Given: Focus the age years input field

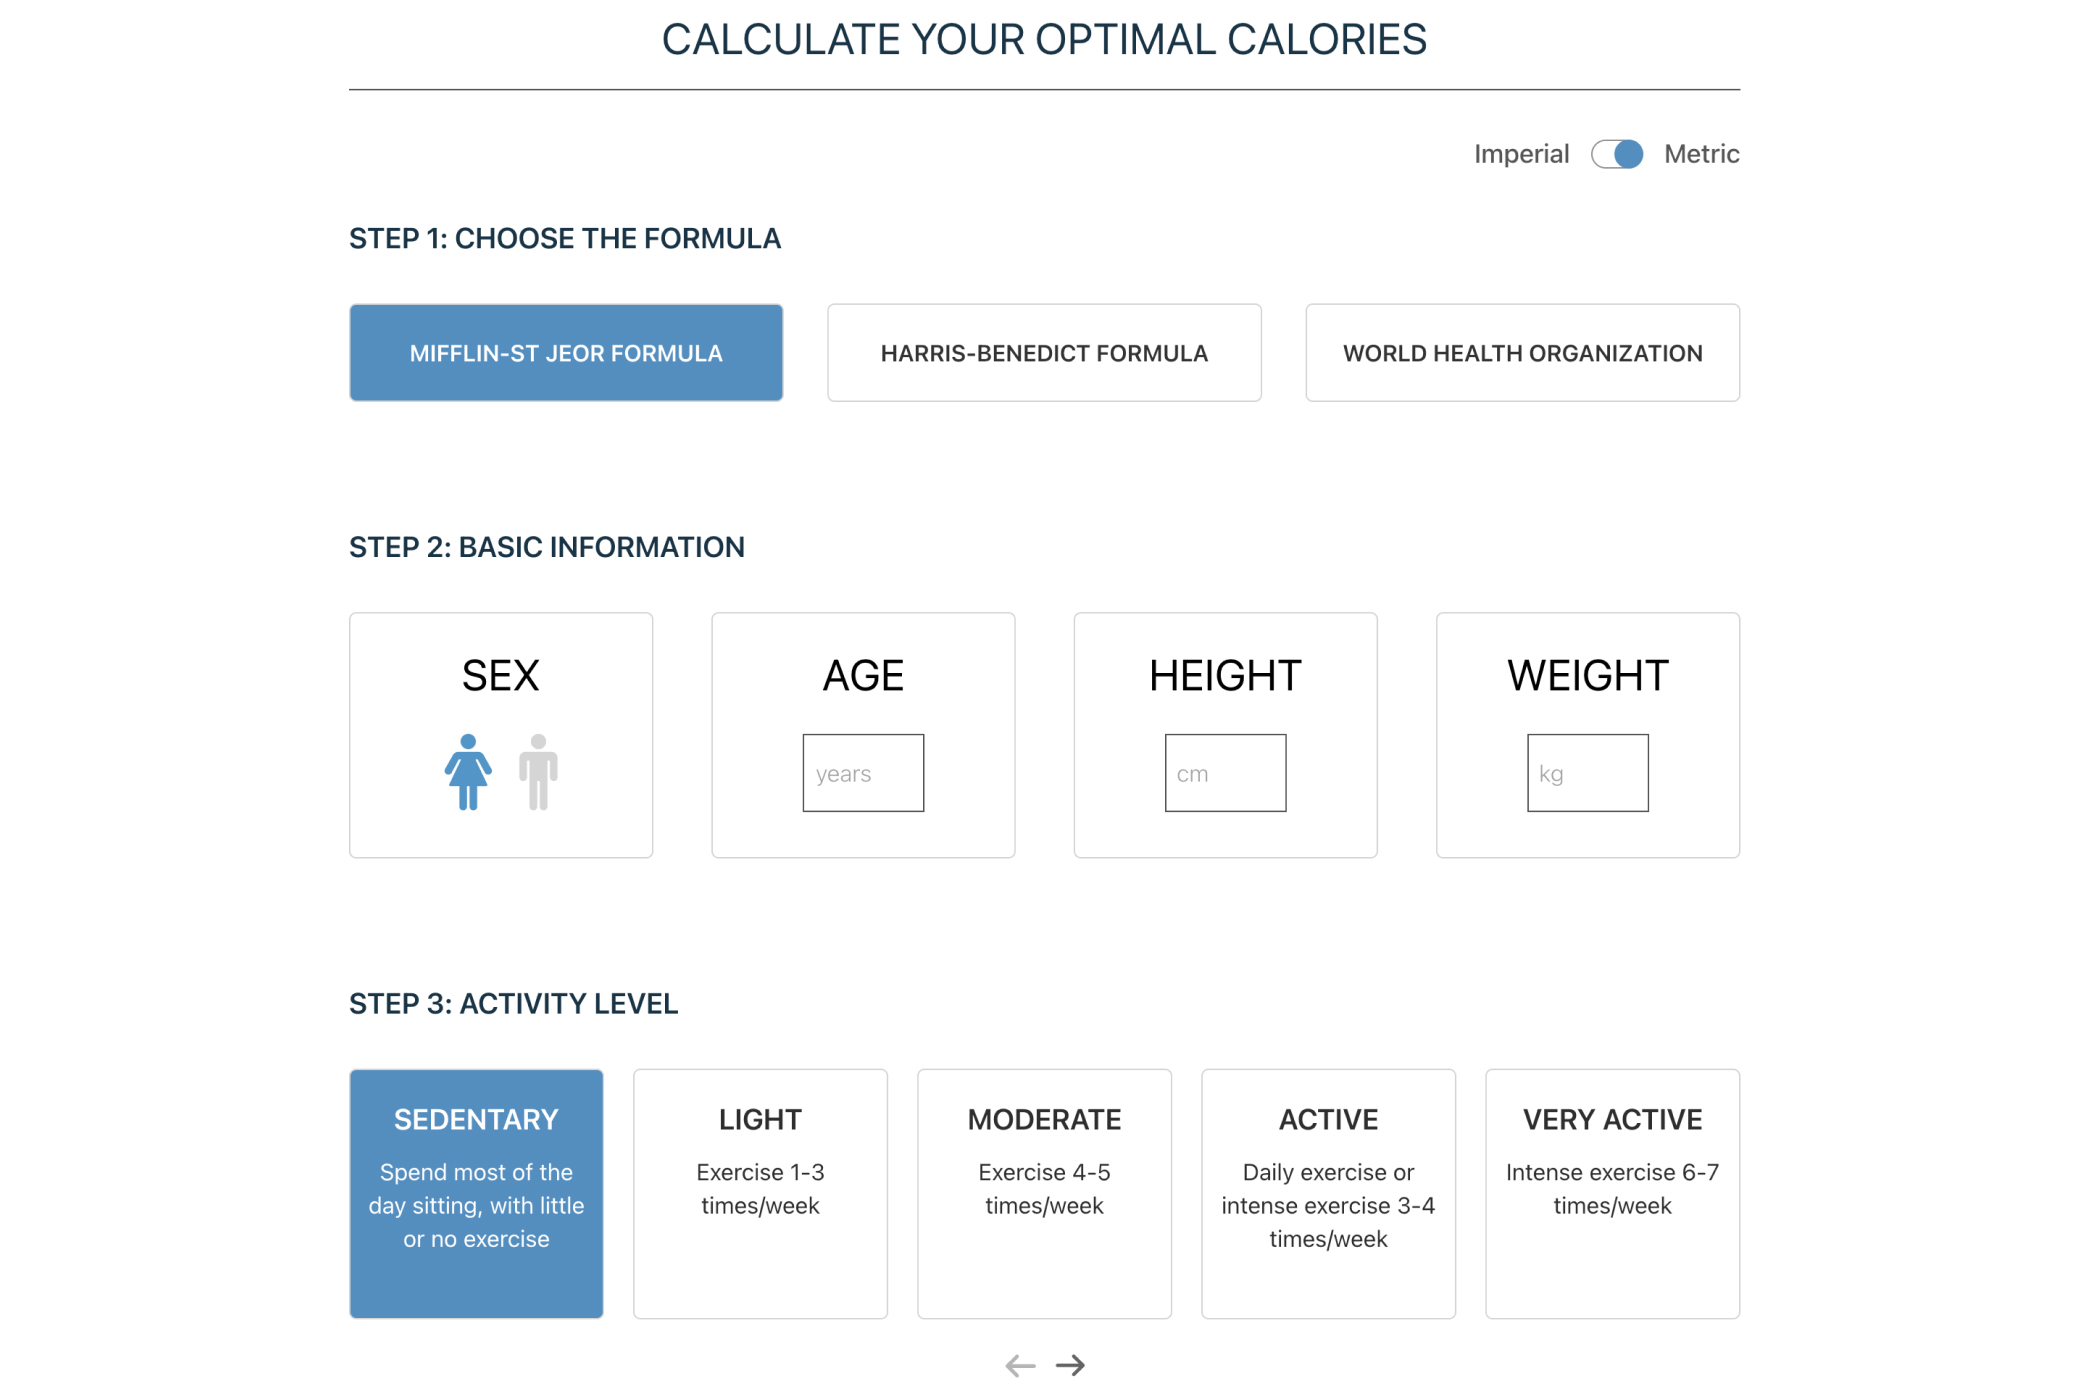Looking at the screenshot, I should click(863, 773).
